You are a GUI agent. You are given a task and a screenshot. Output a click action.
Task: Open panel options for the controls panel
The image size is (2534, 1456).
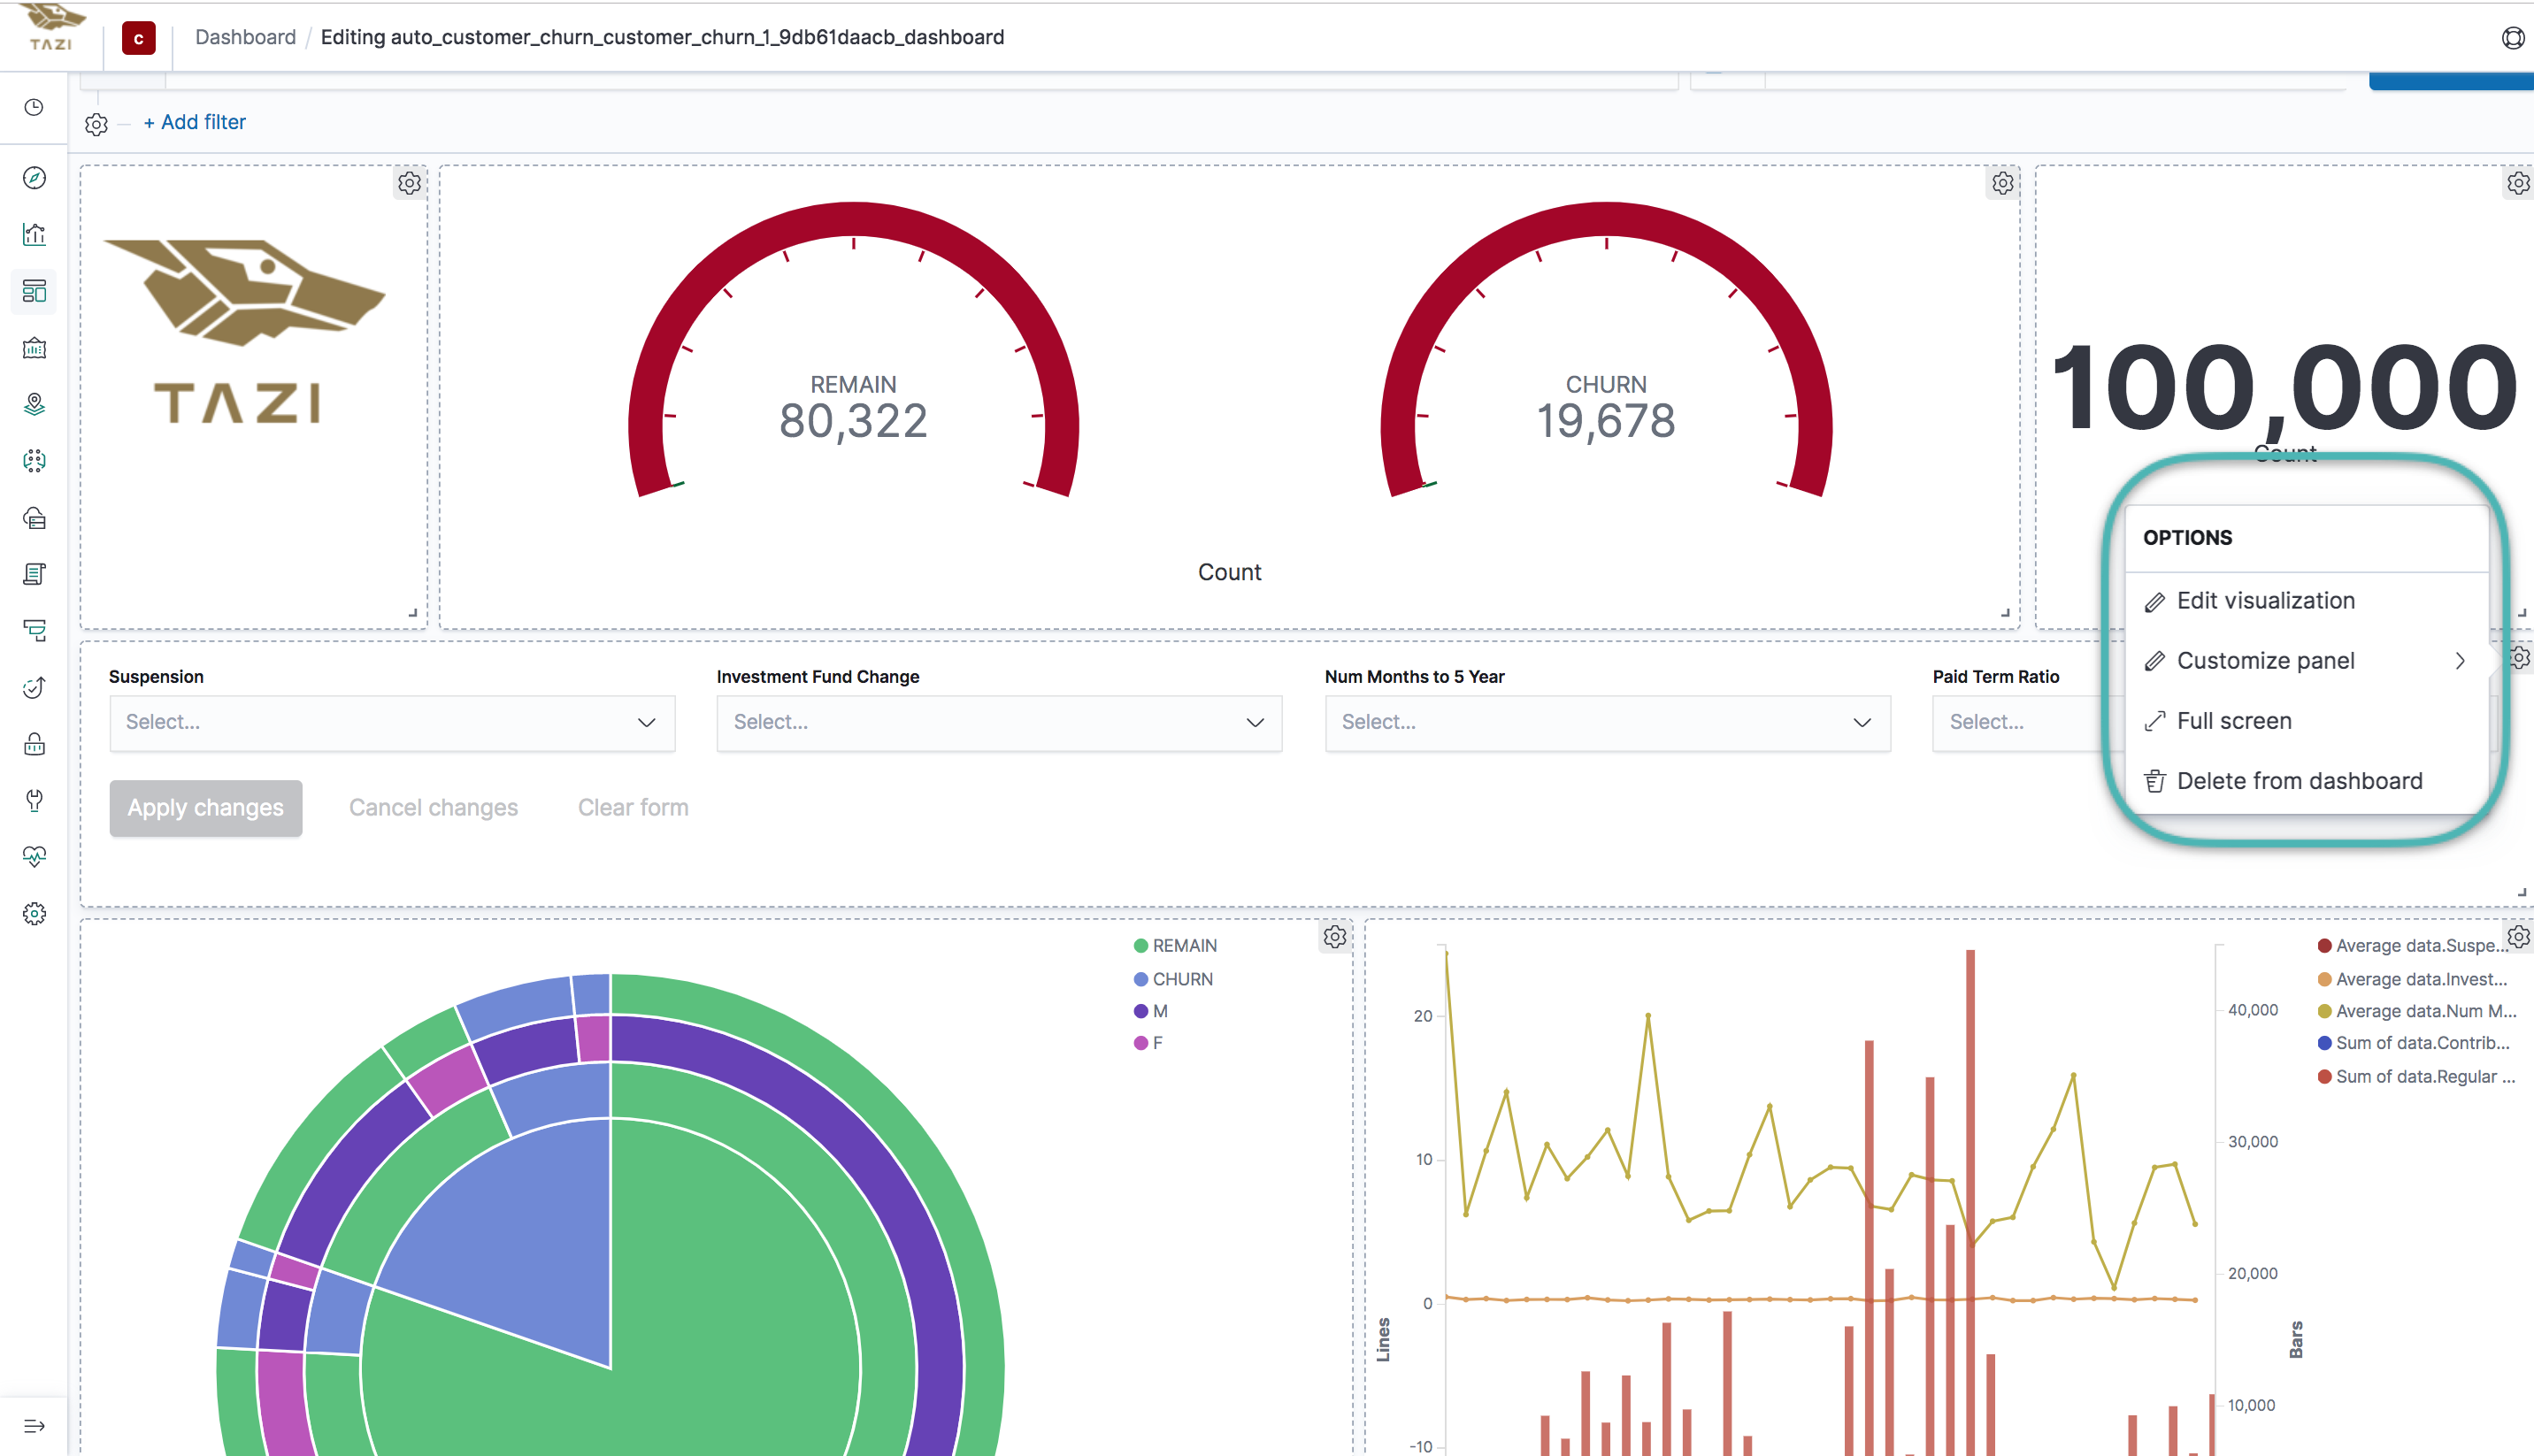2519,658
